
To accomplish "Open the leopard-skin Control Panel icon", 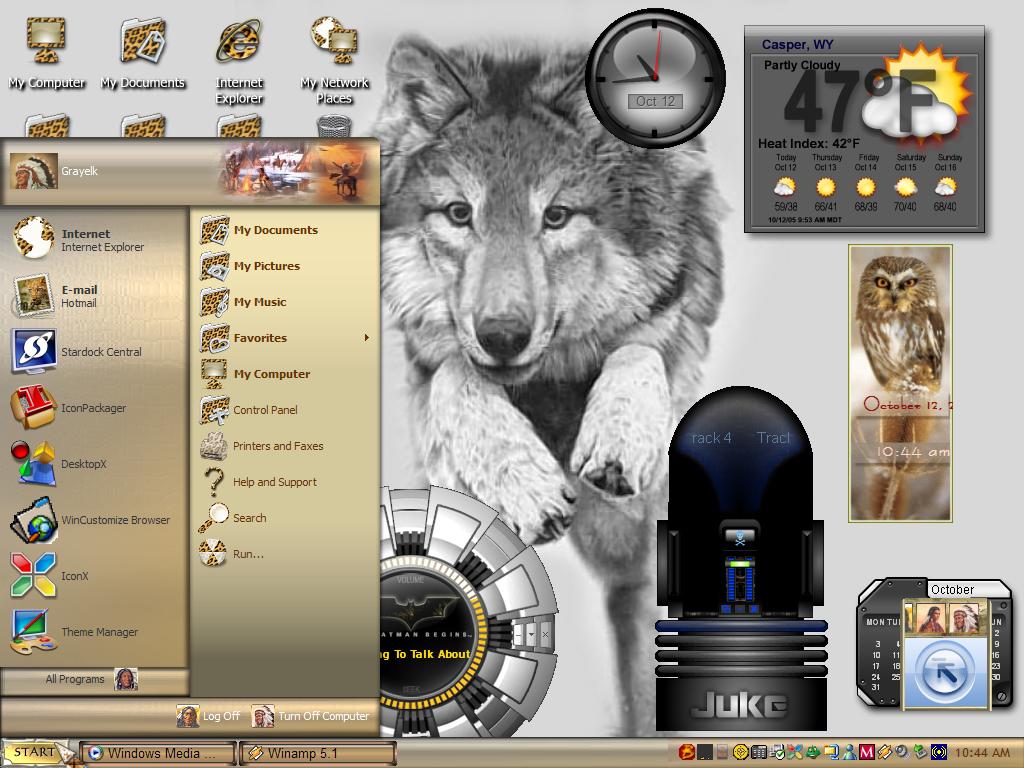I will [214, 410].
